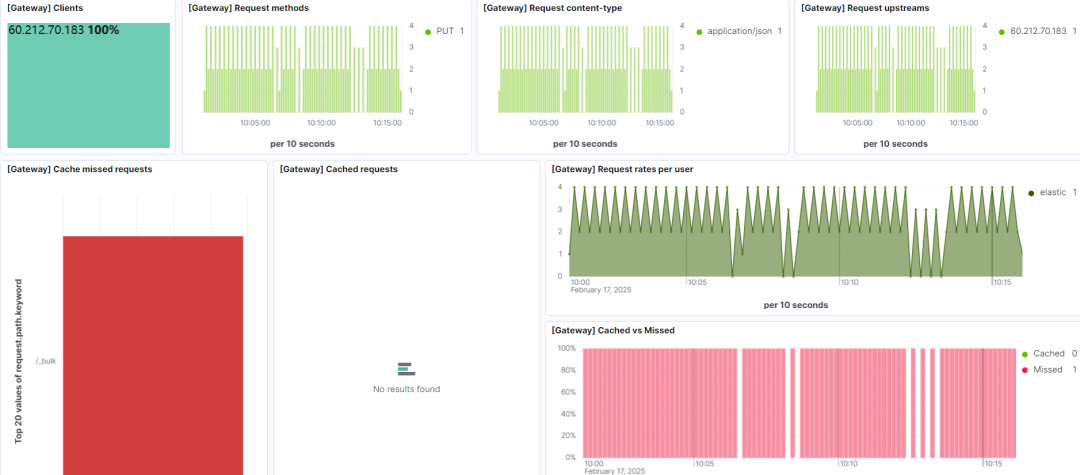This screenshot has width=1080, height=475.
Task: Click per 10 seconds label under Request rates
Action: pyautogui.click(x=796, y=305)
